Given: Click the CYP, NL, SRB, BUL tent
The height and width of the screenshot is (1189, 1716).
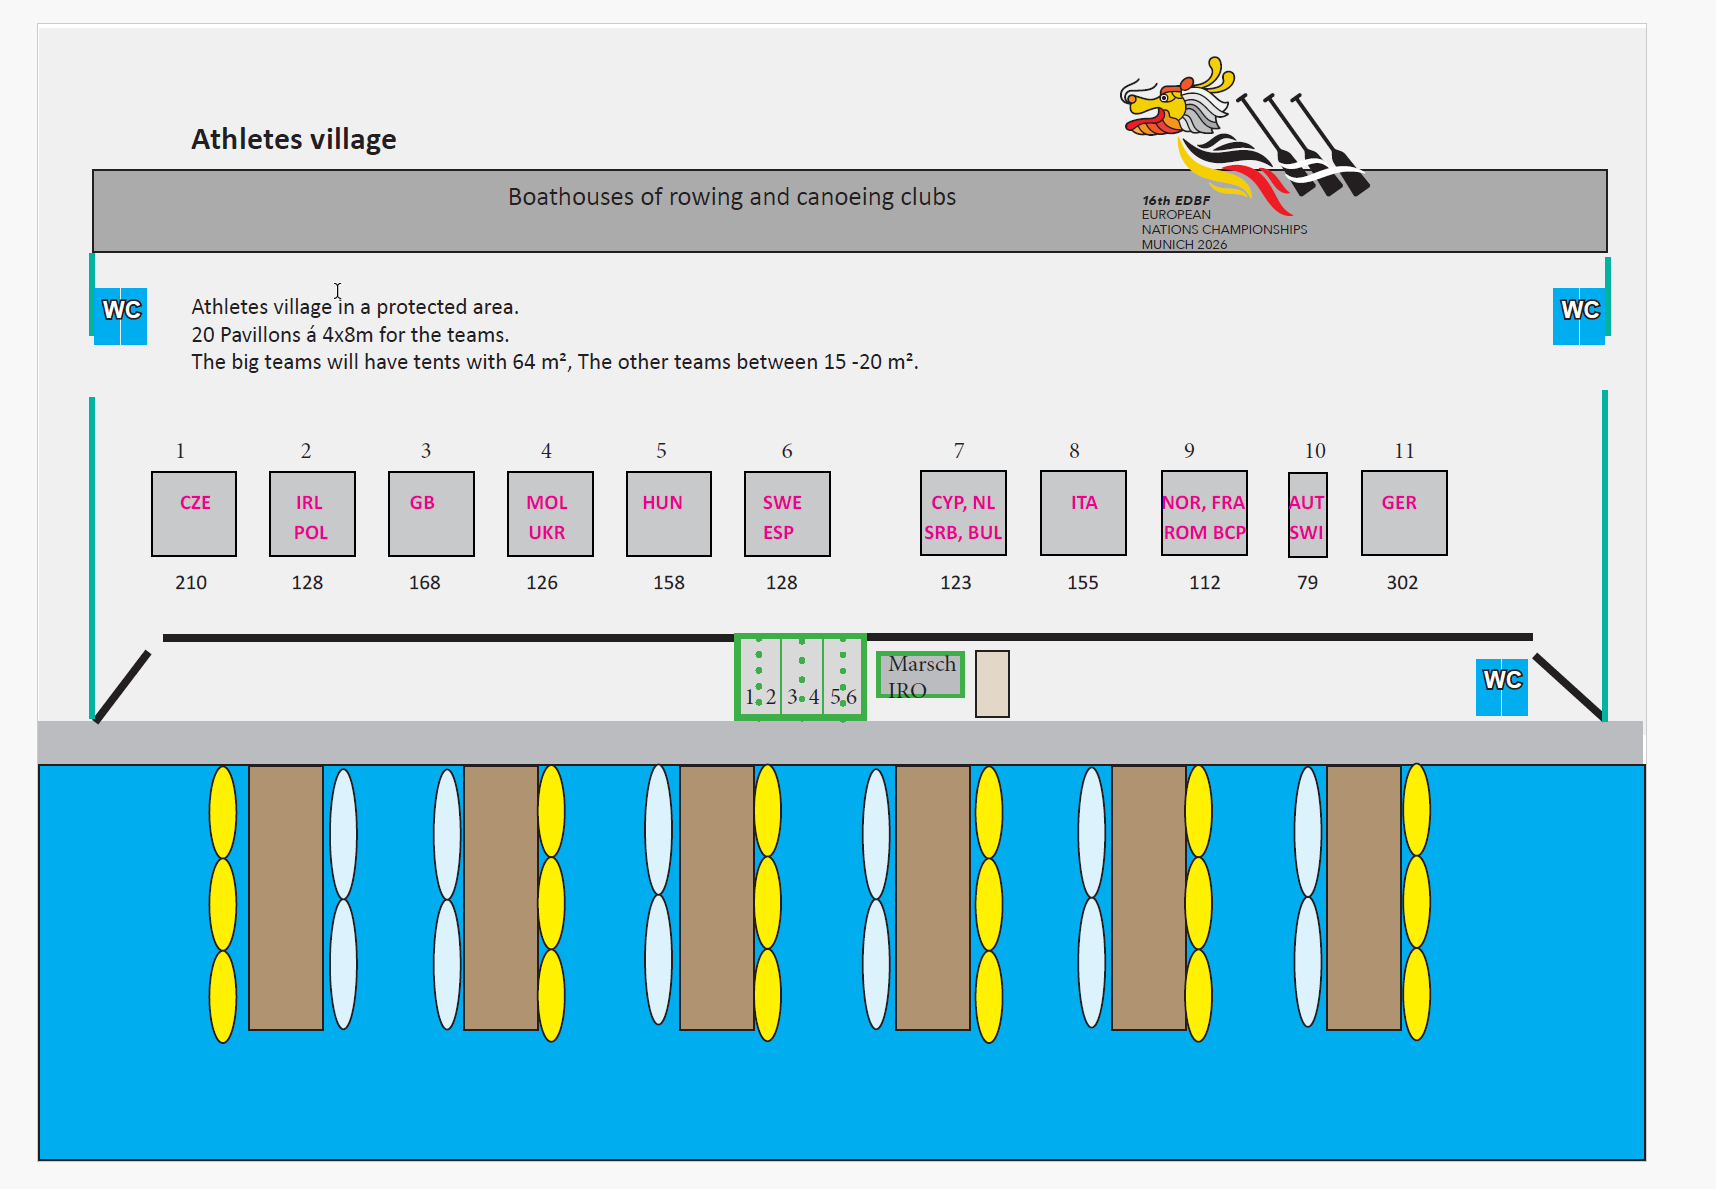Looking at the screenshot, I should (x=963, y=513).
